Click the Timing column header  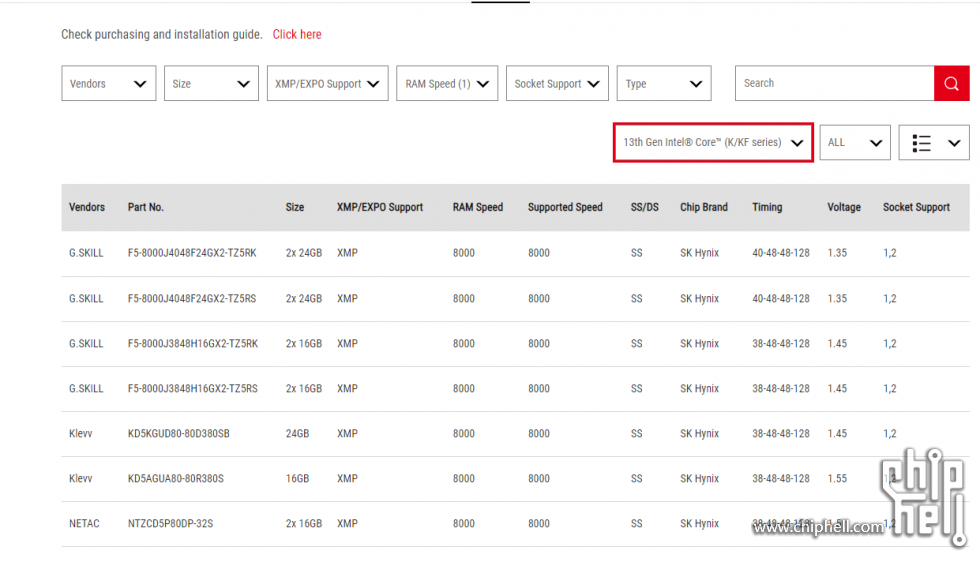[767, 207]
